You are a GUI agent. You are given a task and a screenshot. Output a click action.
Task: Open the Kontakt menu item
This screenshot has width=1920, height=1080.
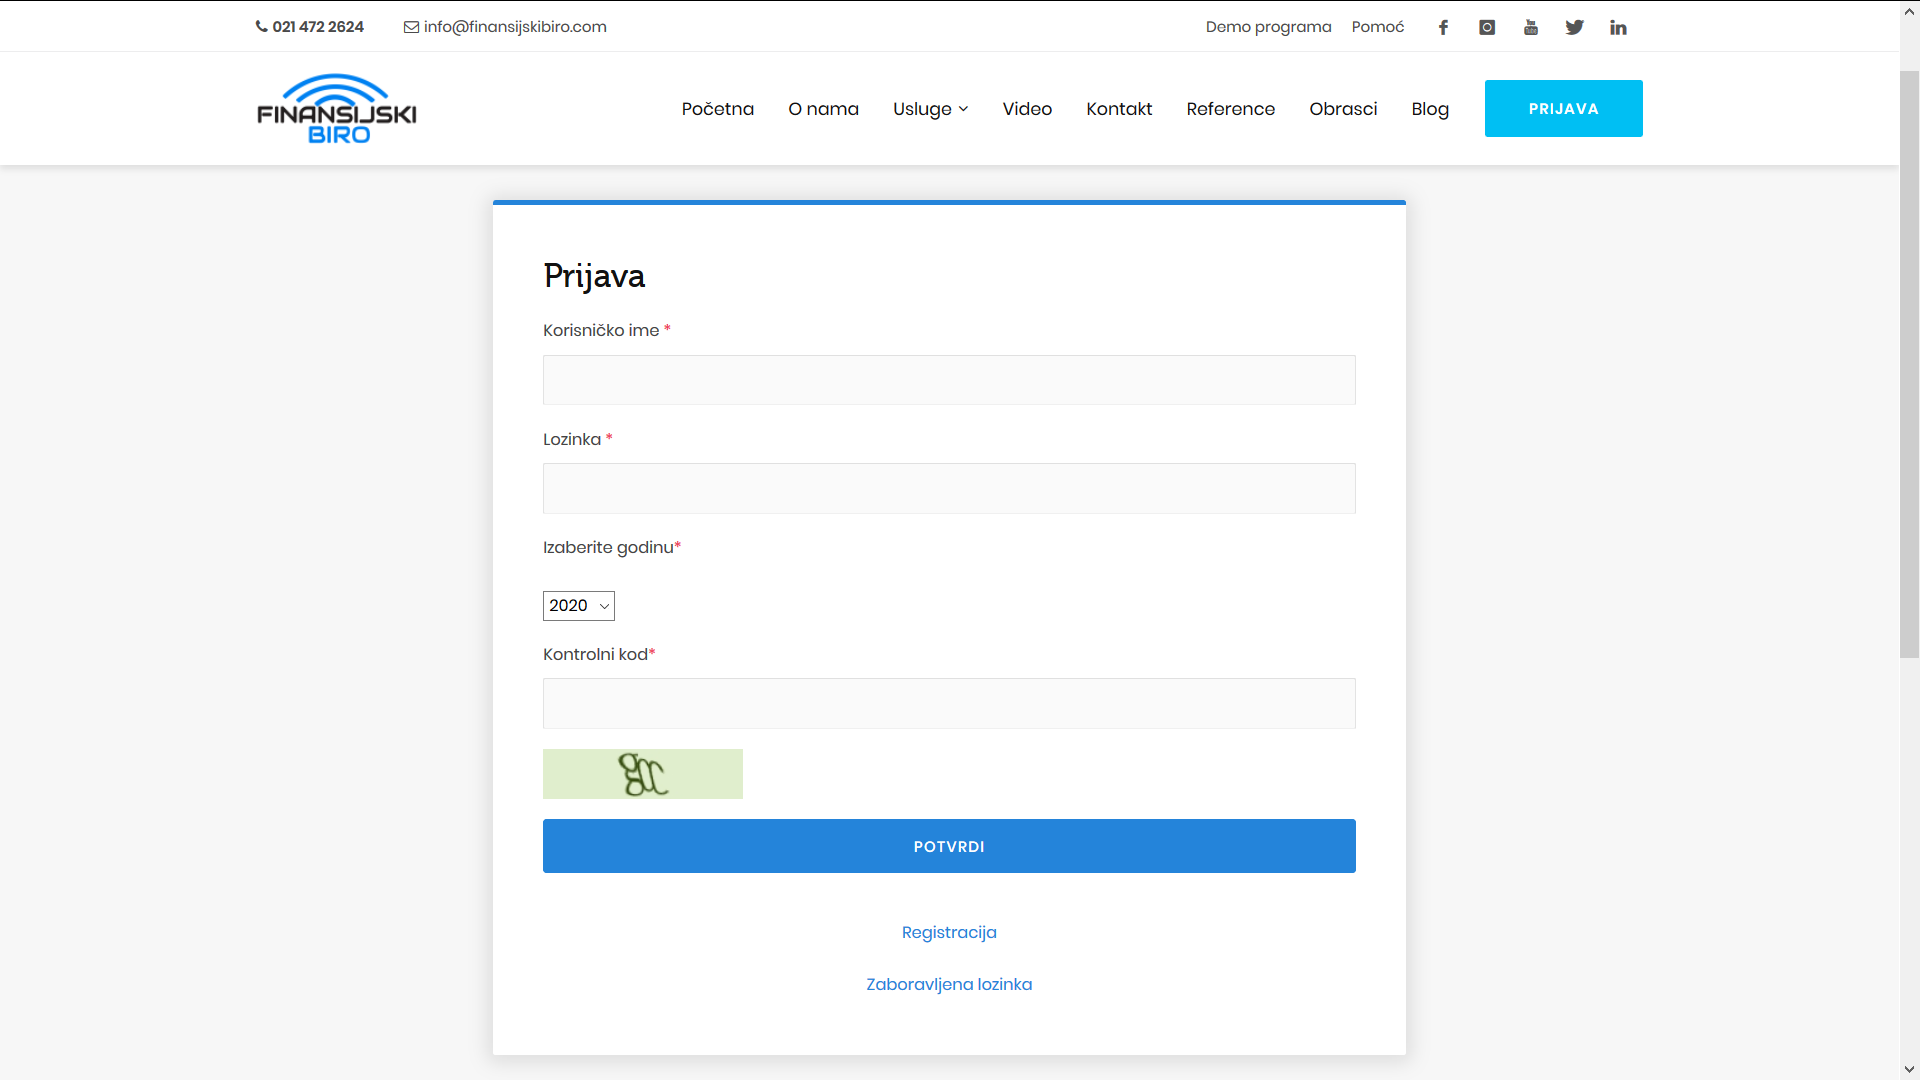coord(1119,109)
